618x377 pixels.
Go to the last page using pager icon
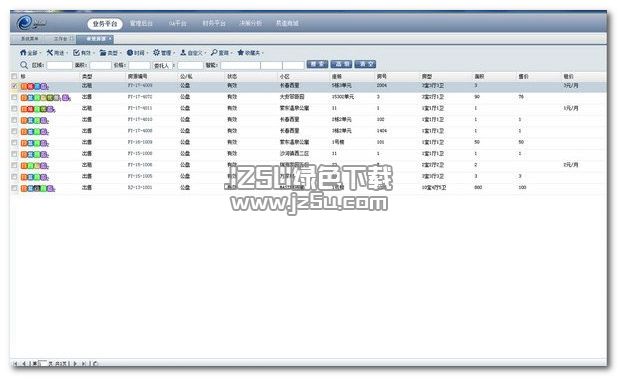(x=84, y=364)
